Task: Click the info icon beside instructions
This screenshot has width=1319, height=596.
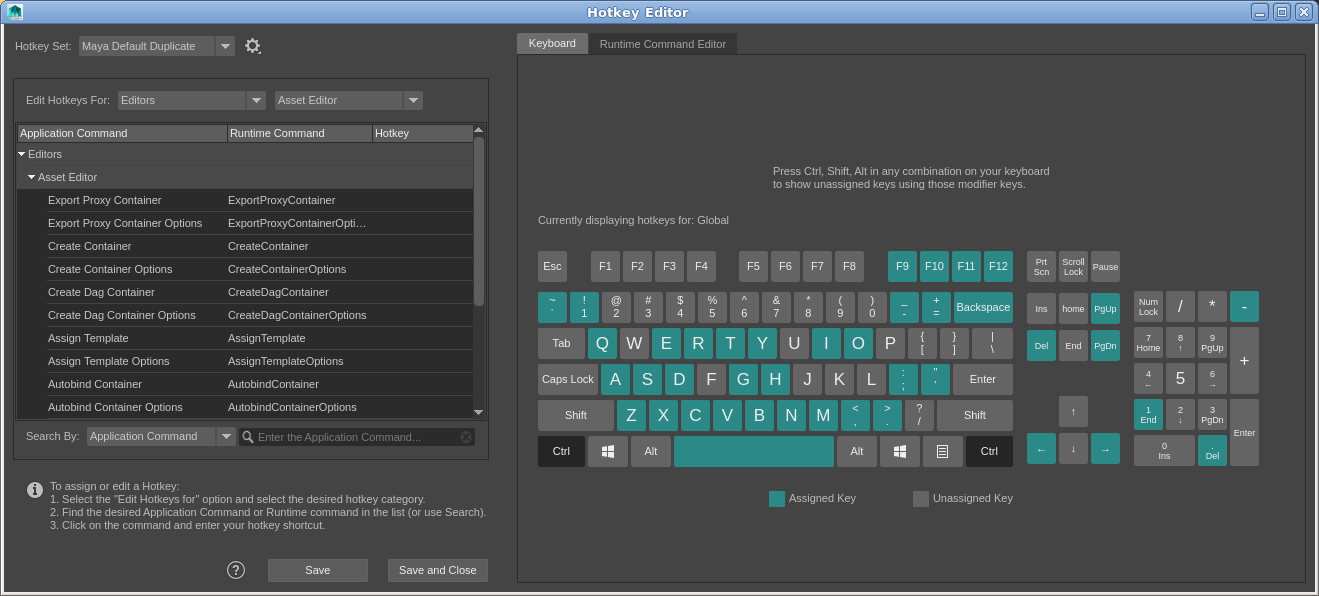Action: coord(35,490)
